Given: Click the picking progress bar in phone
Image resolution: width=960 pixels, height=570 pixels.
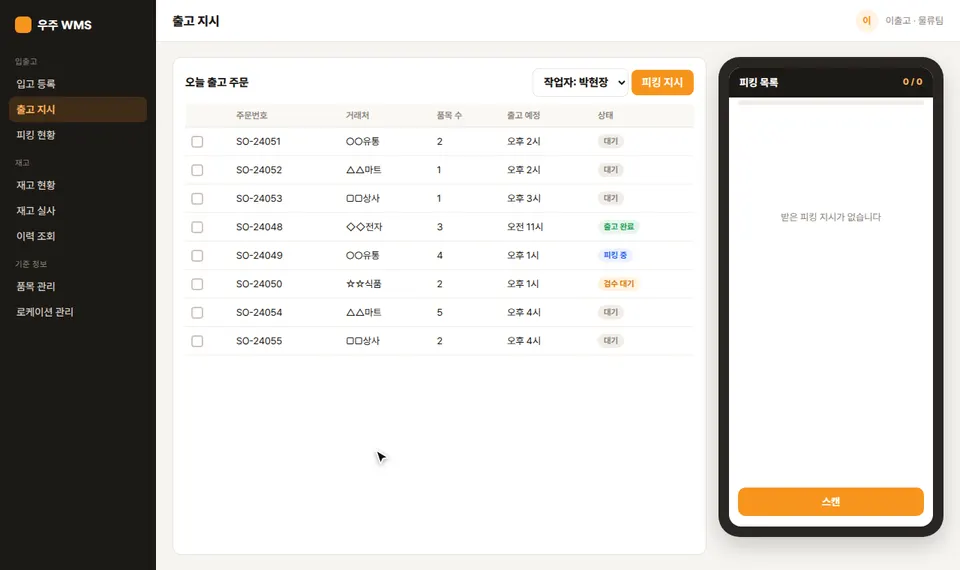Looking at the screenshot, I should click(x=830, y=103).
